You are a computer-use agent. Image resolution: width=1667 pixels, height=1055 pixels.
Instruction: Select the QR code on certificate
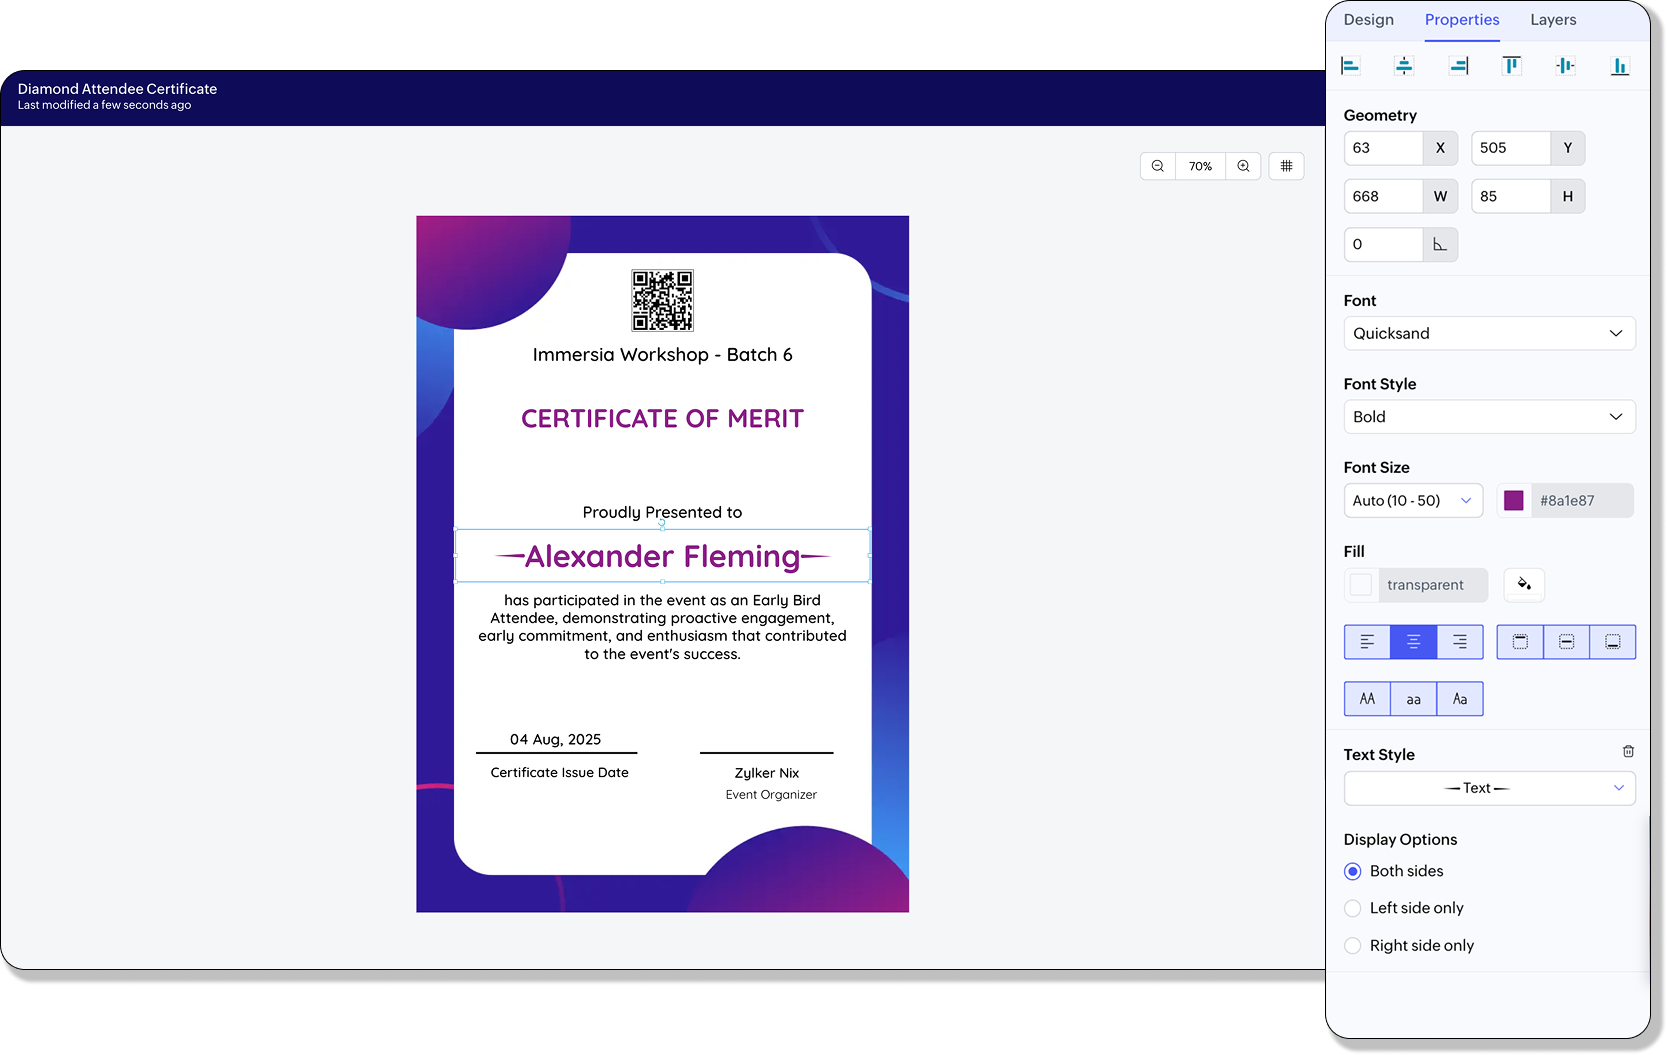click(x=662, y=300)
